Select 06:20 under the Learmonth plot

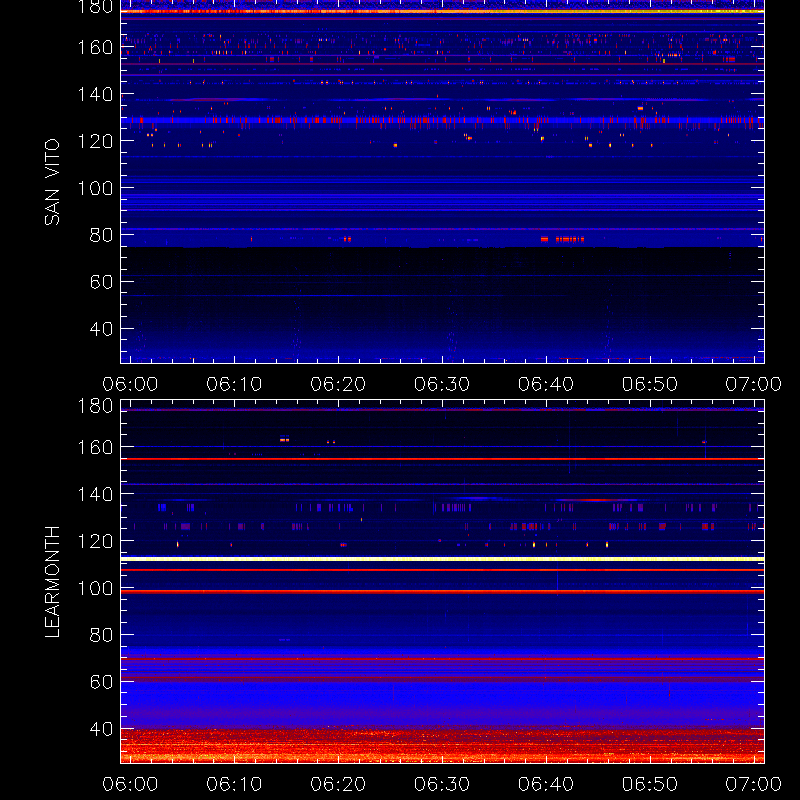(x=338, y=784)
